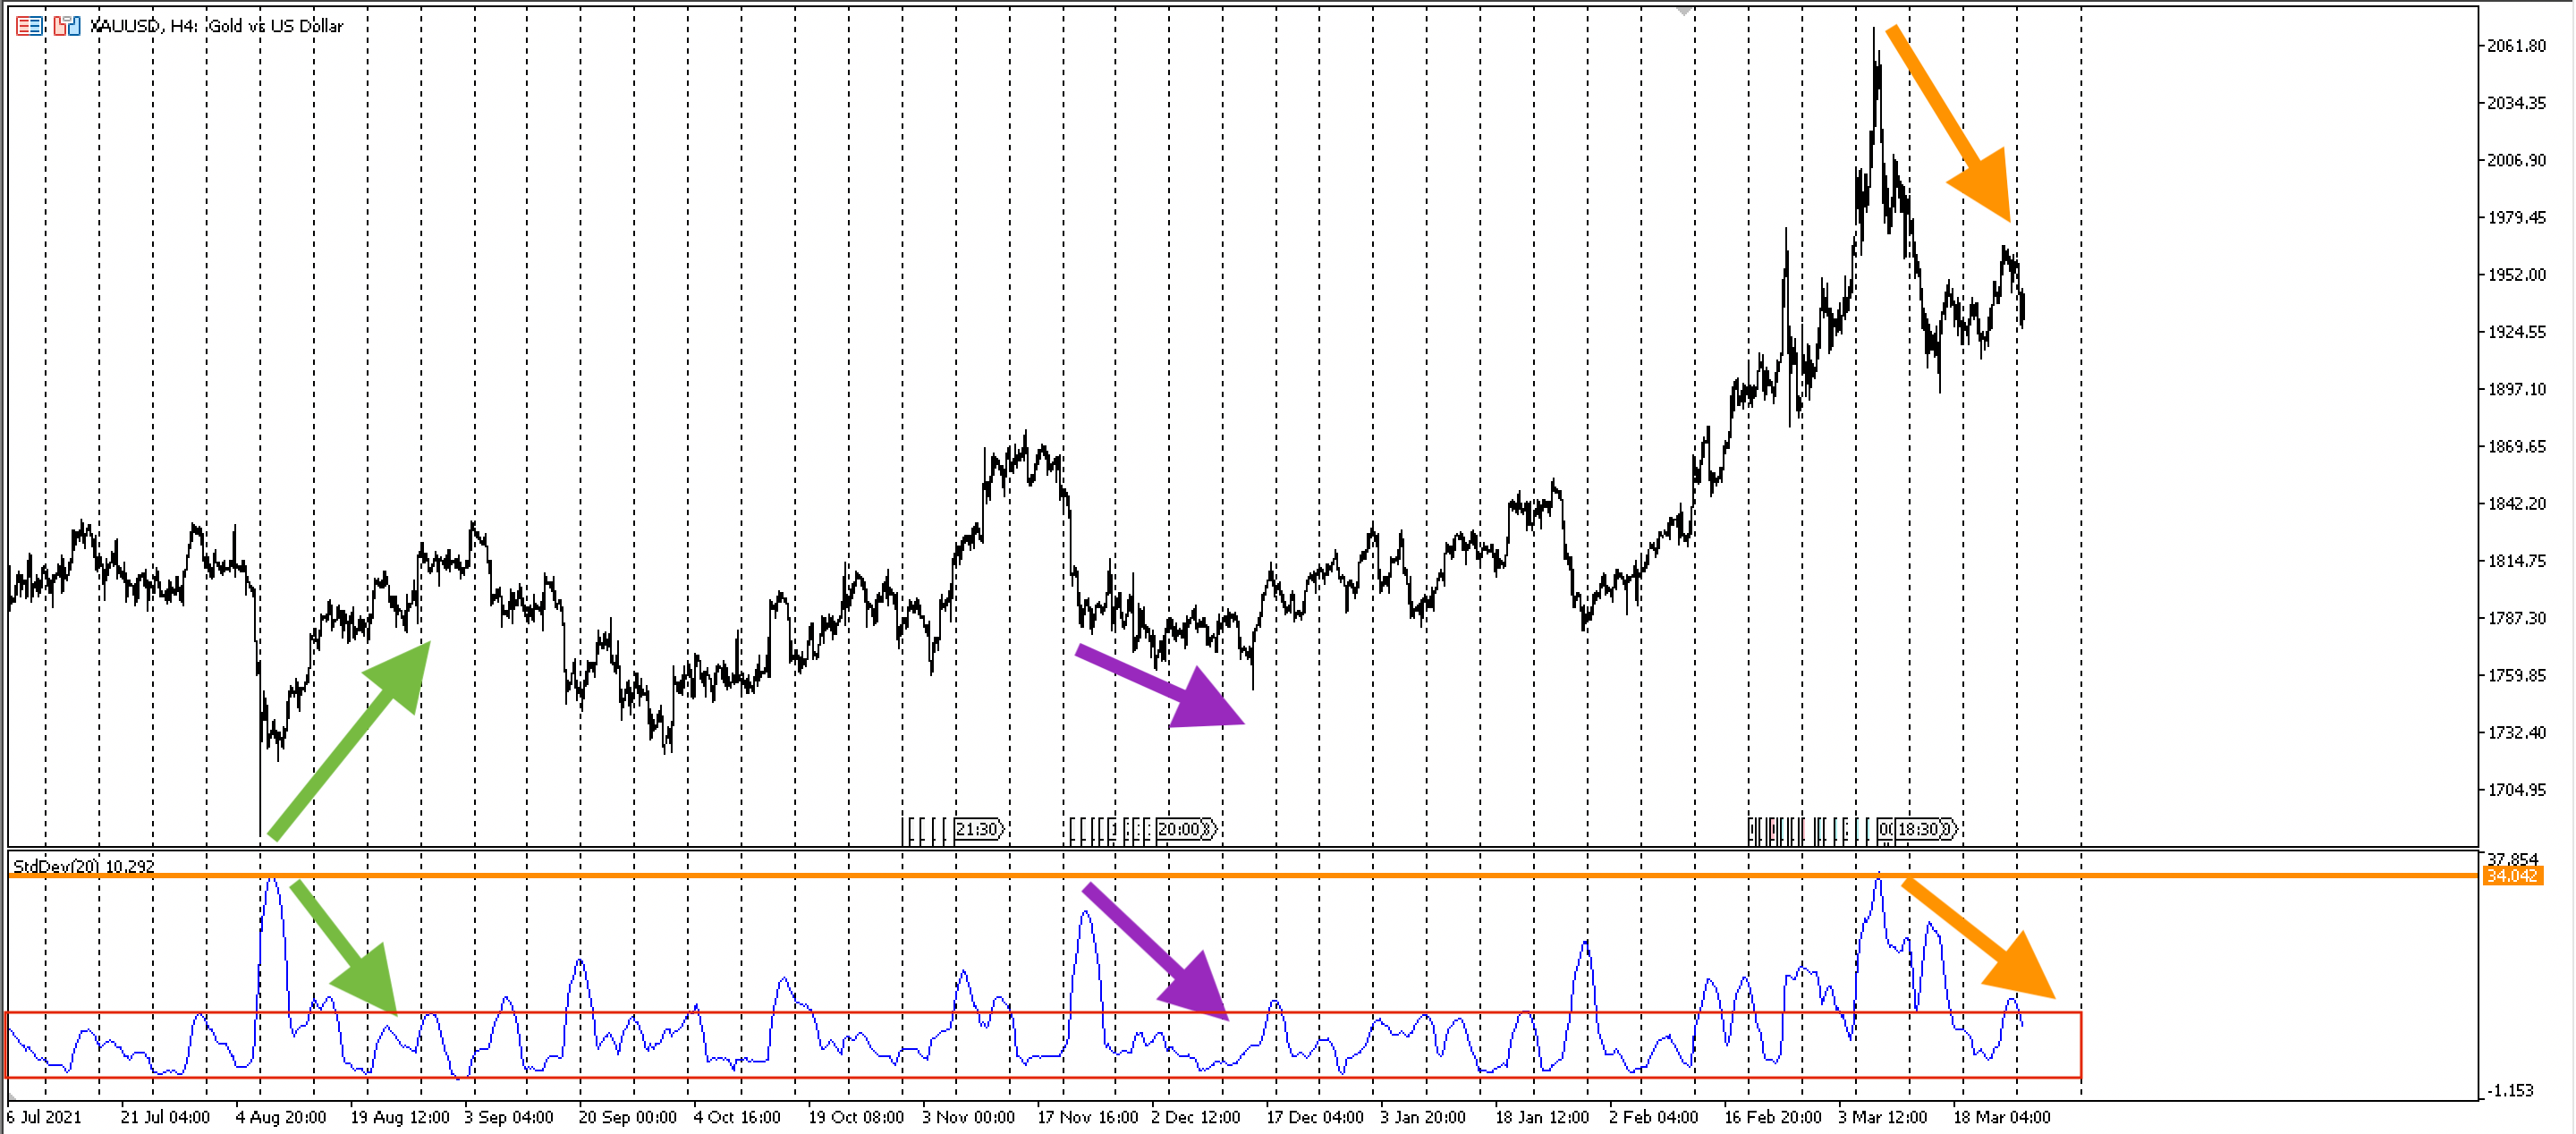Click the Depth of Market icon
Image resolution: width=2576 pixels, height=1134 pixels.
[29, 26]
